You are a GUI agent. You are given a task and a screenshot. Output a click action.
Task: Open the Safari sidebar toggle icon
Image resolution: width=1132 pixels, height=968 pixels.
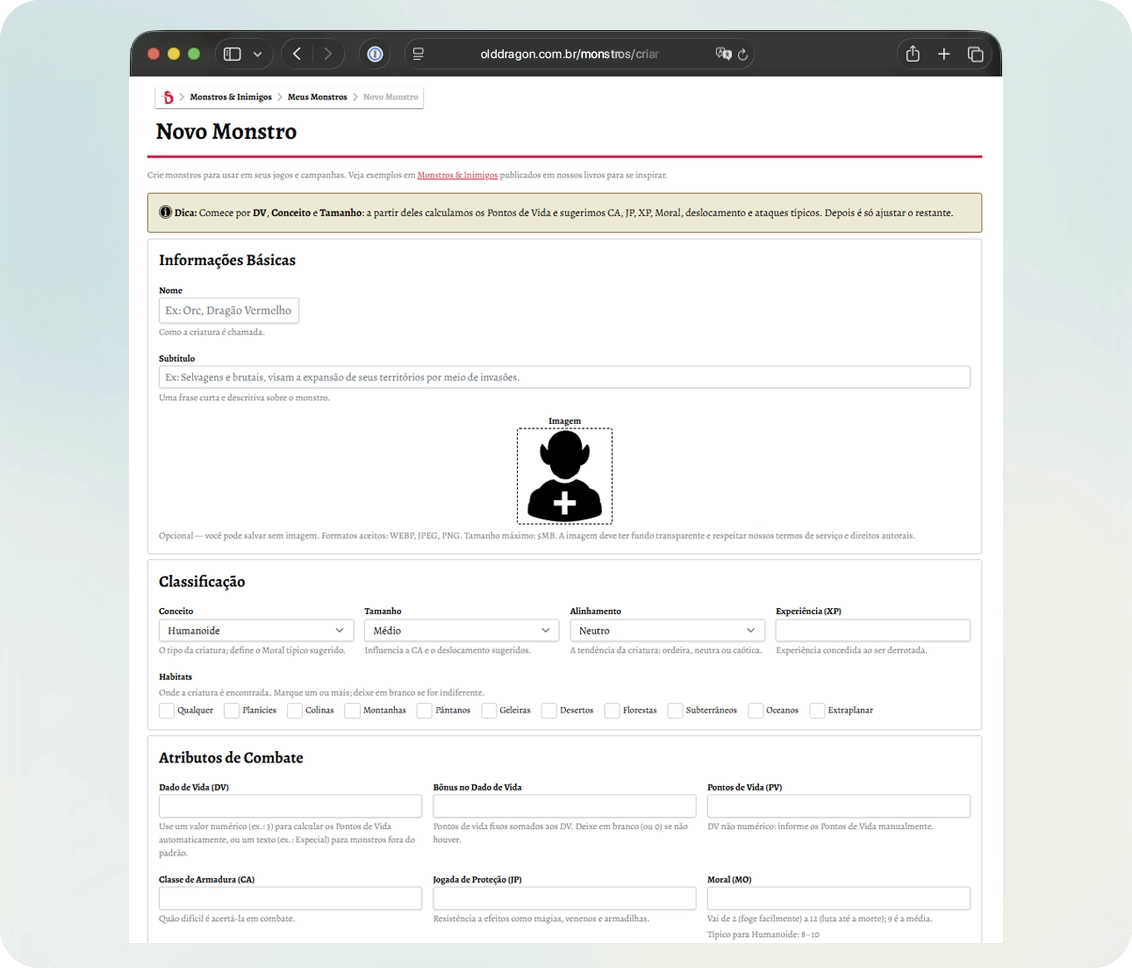[x=232, y=54]
